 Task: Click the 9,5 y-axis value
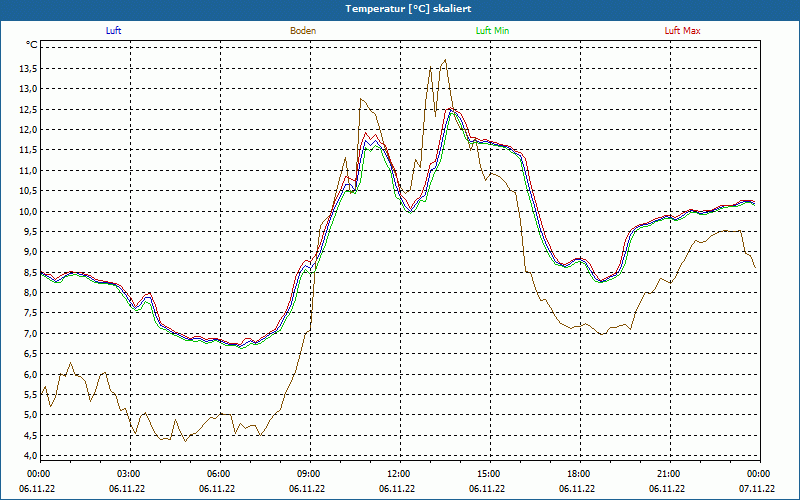pos(31,232)
